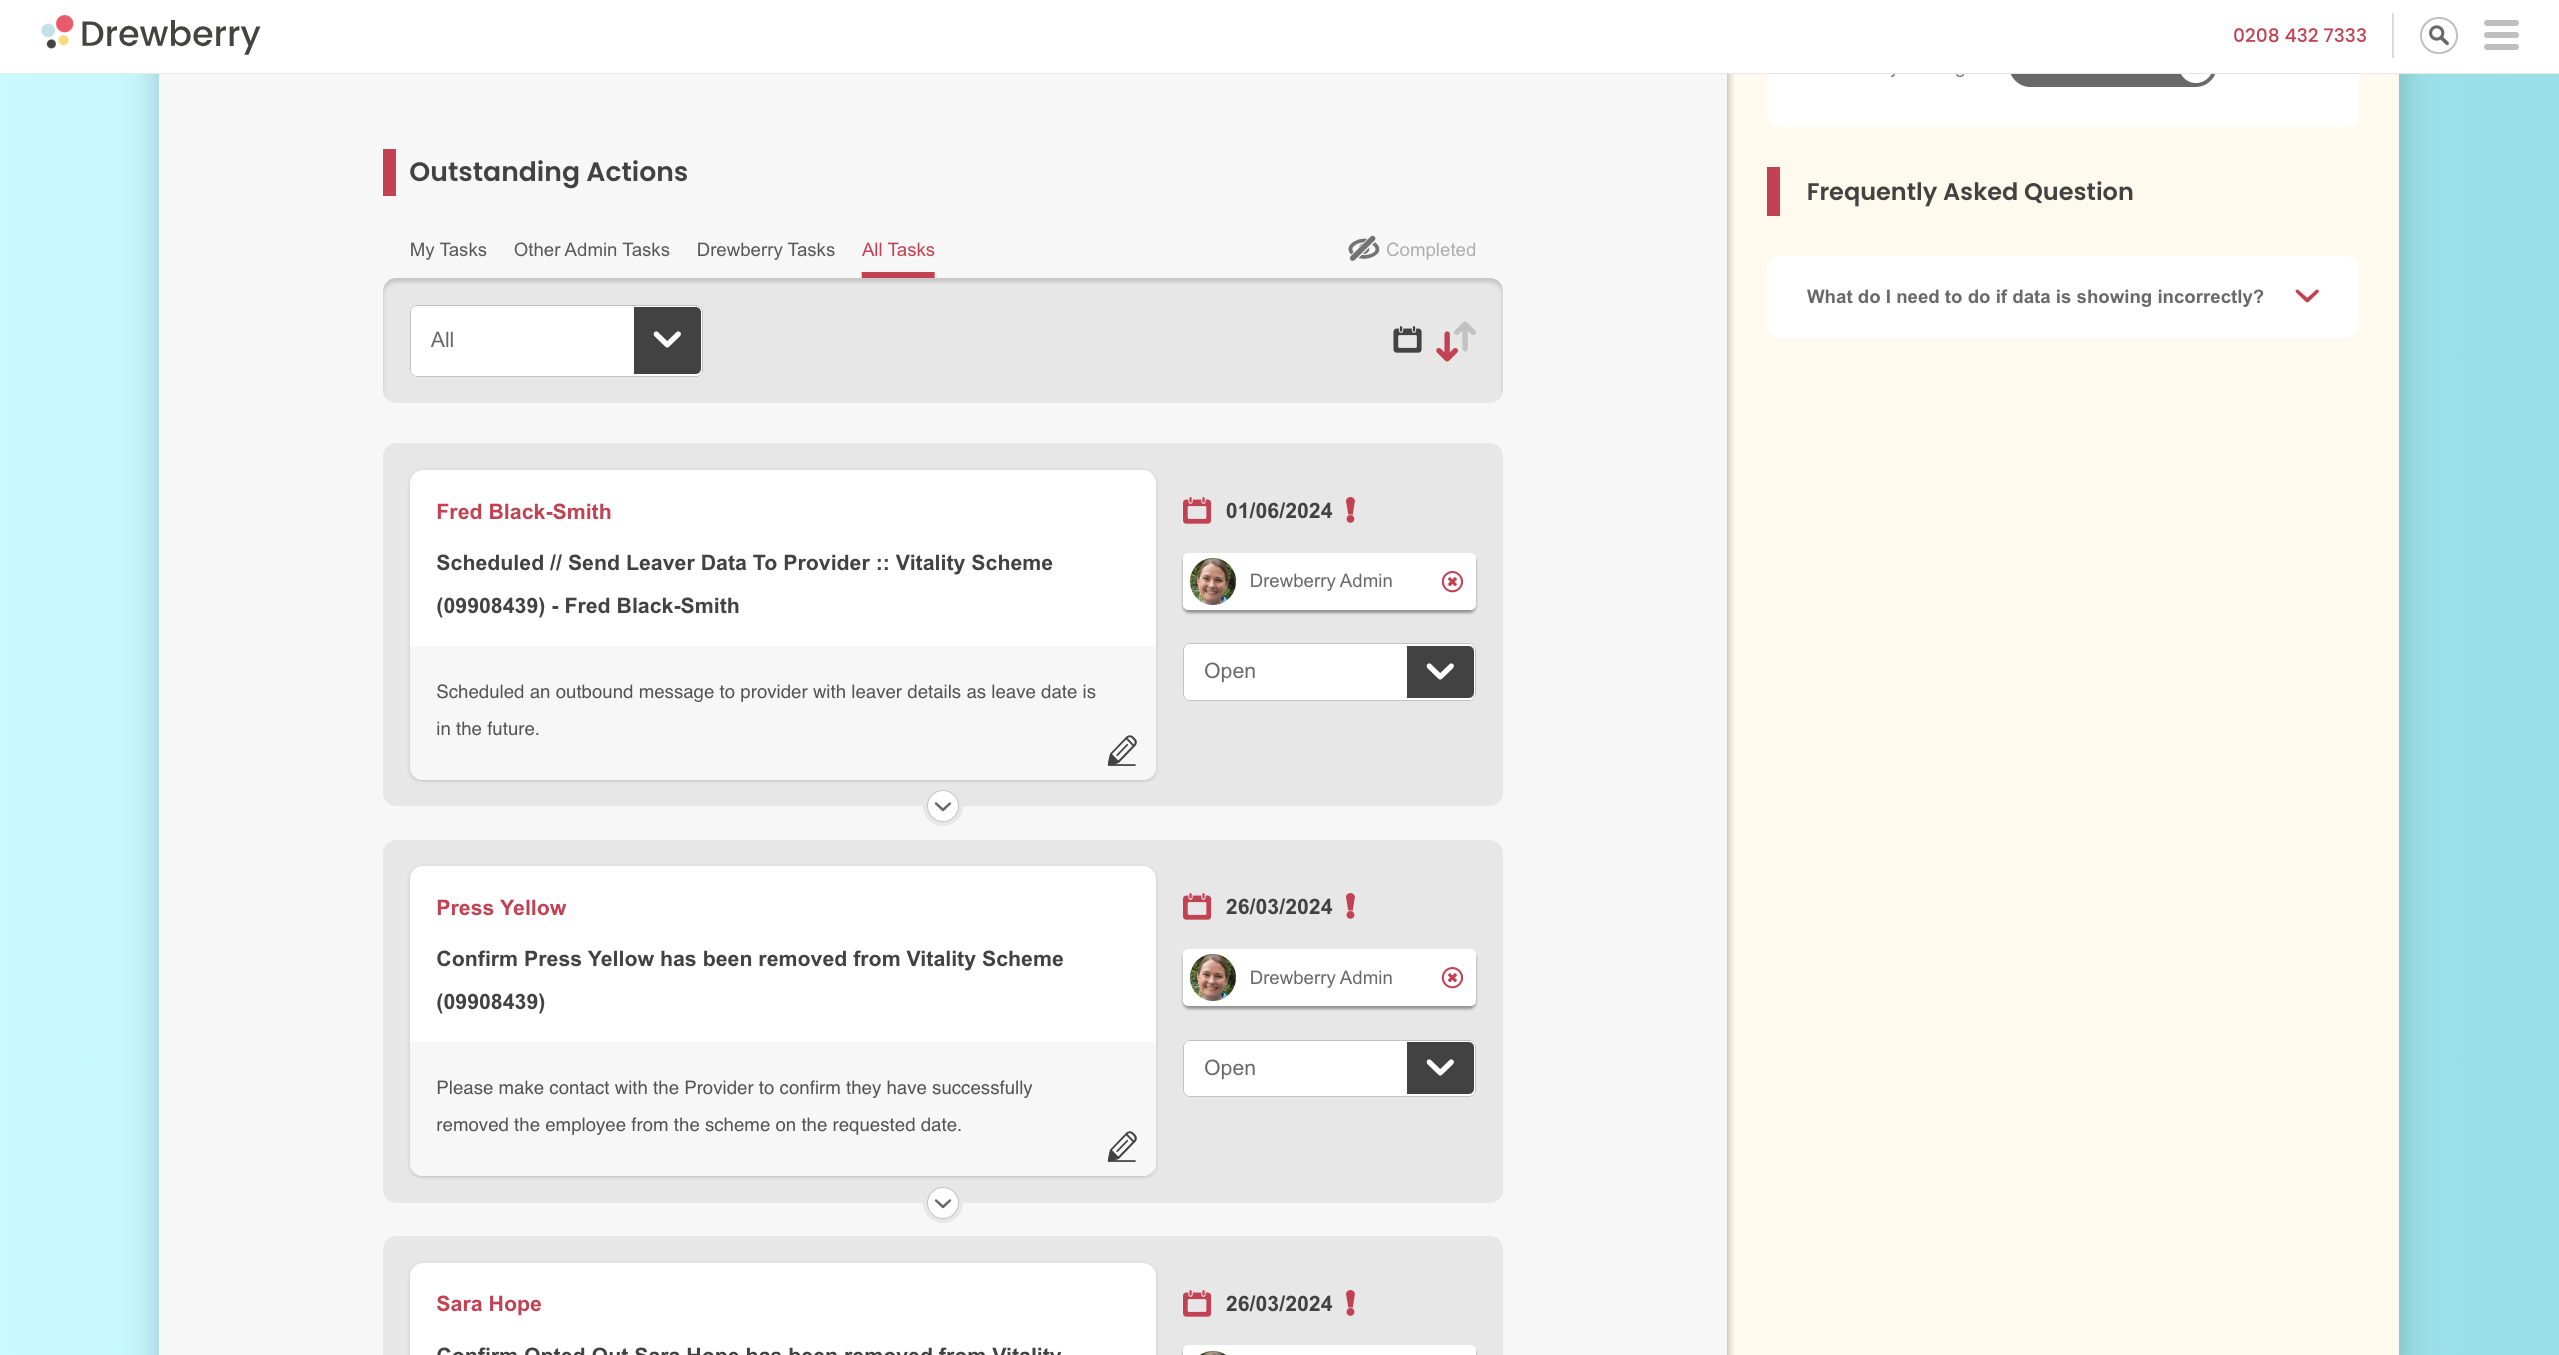2559x1355 pixels.
Task: Click the Frequently Asked Question heading
Action: [x=1969, y=192]
